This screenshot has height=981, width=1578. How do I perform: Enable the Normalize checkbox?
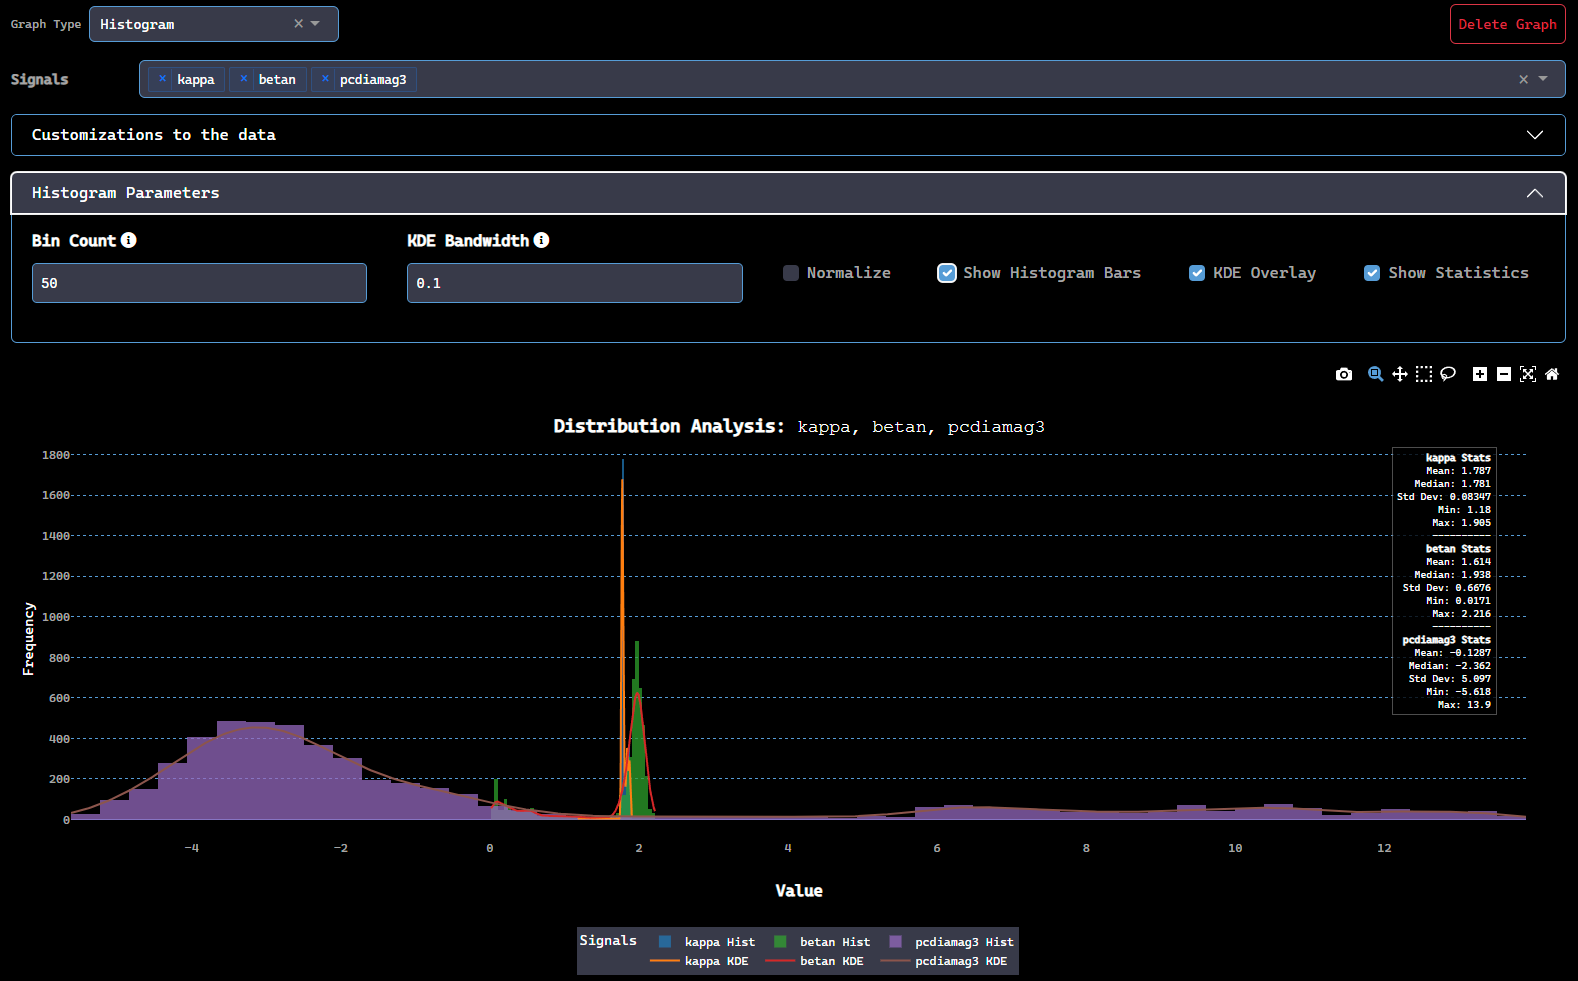(x=791, y=273)
